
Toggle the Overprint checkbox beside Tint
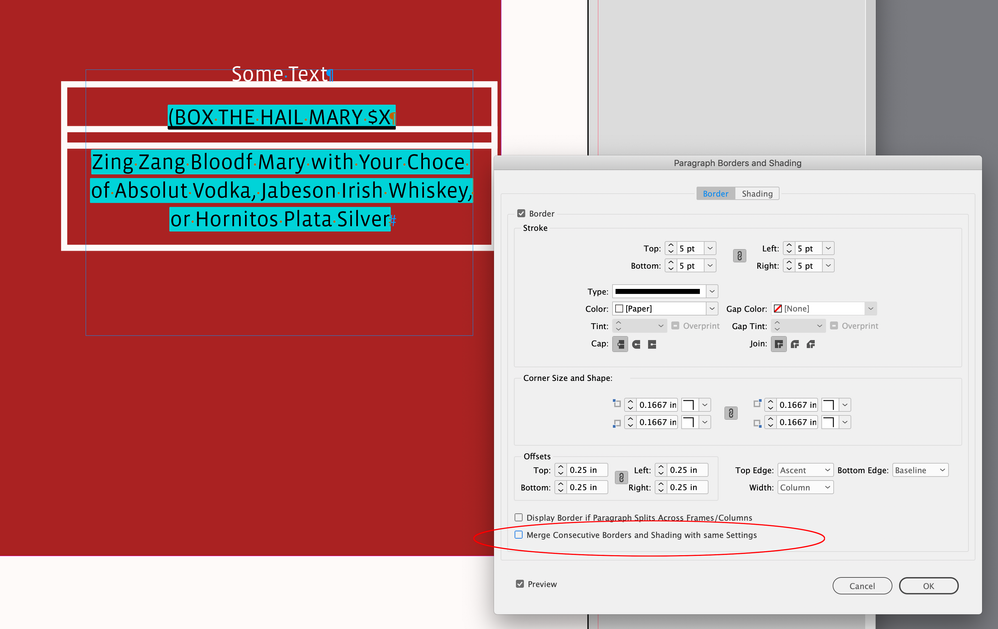(x=675, y=325)
